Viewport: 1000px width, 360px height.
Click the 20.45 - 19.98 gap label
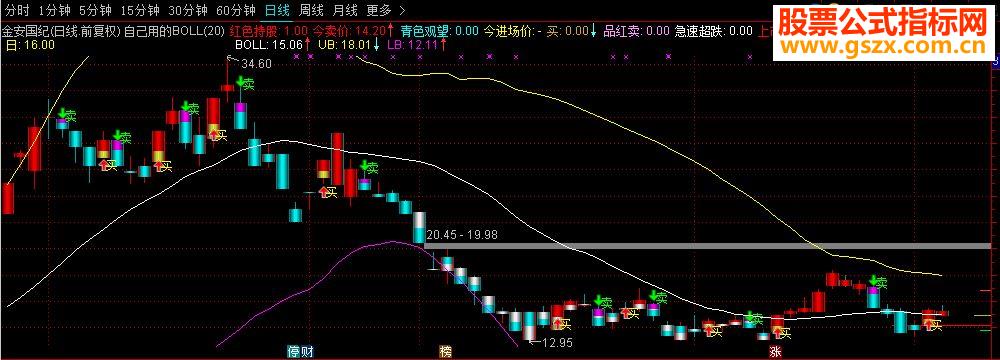462,235
